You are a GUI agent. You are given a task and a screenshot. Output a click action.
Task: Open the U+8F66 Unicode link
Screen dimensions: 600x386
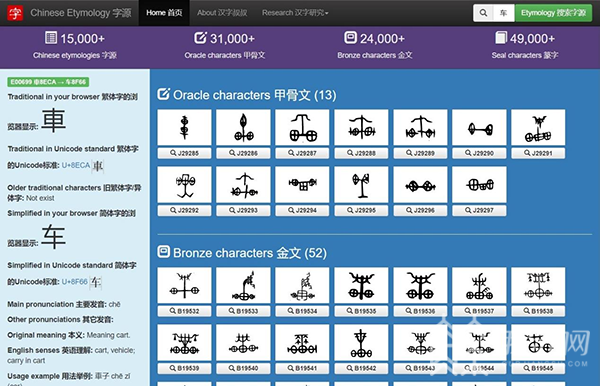coord(75,282)
